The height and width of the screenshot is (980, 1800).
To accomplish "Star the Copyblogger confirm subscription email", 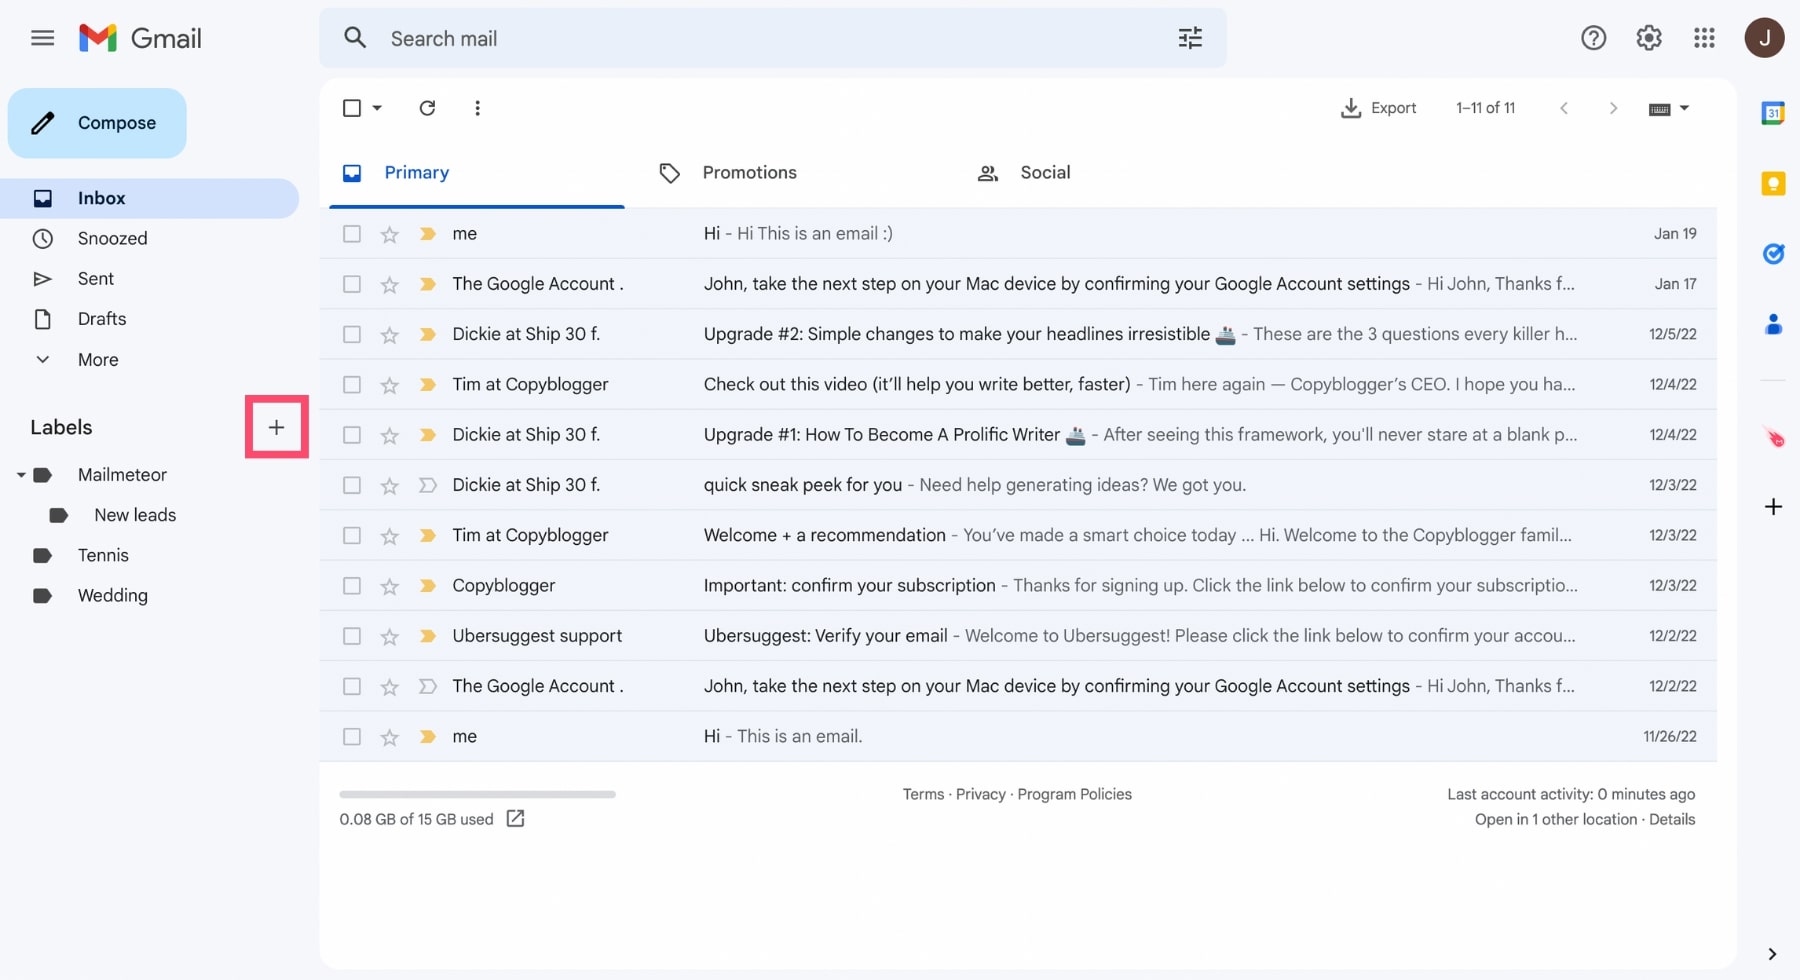I will pos(389,586).
